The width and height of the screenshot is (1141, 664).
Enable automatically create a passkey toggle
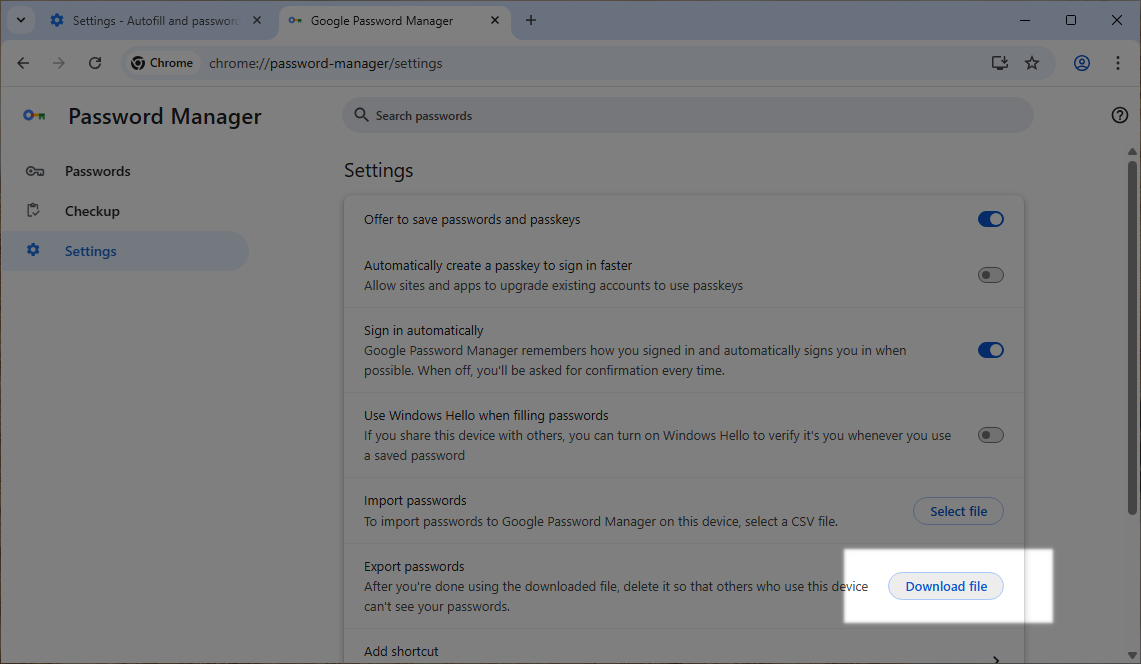pos(990,275)
